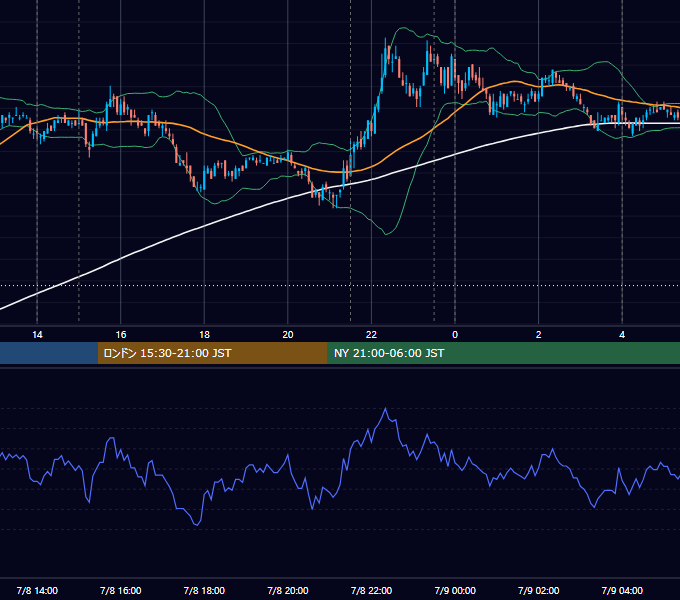Click the highest candle wick after 22:00

[386, 39]
